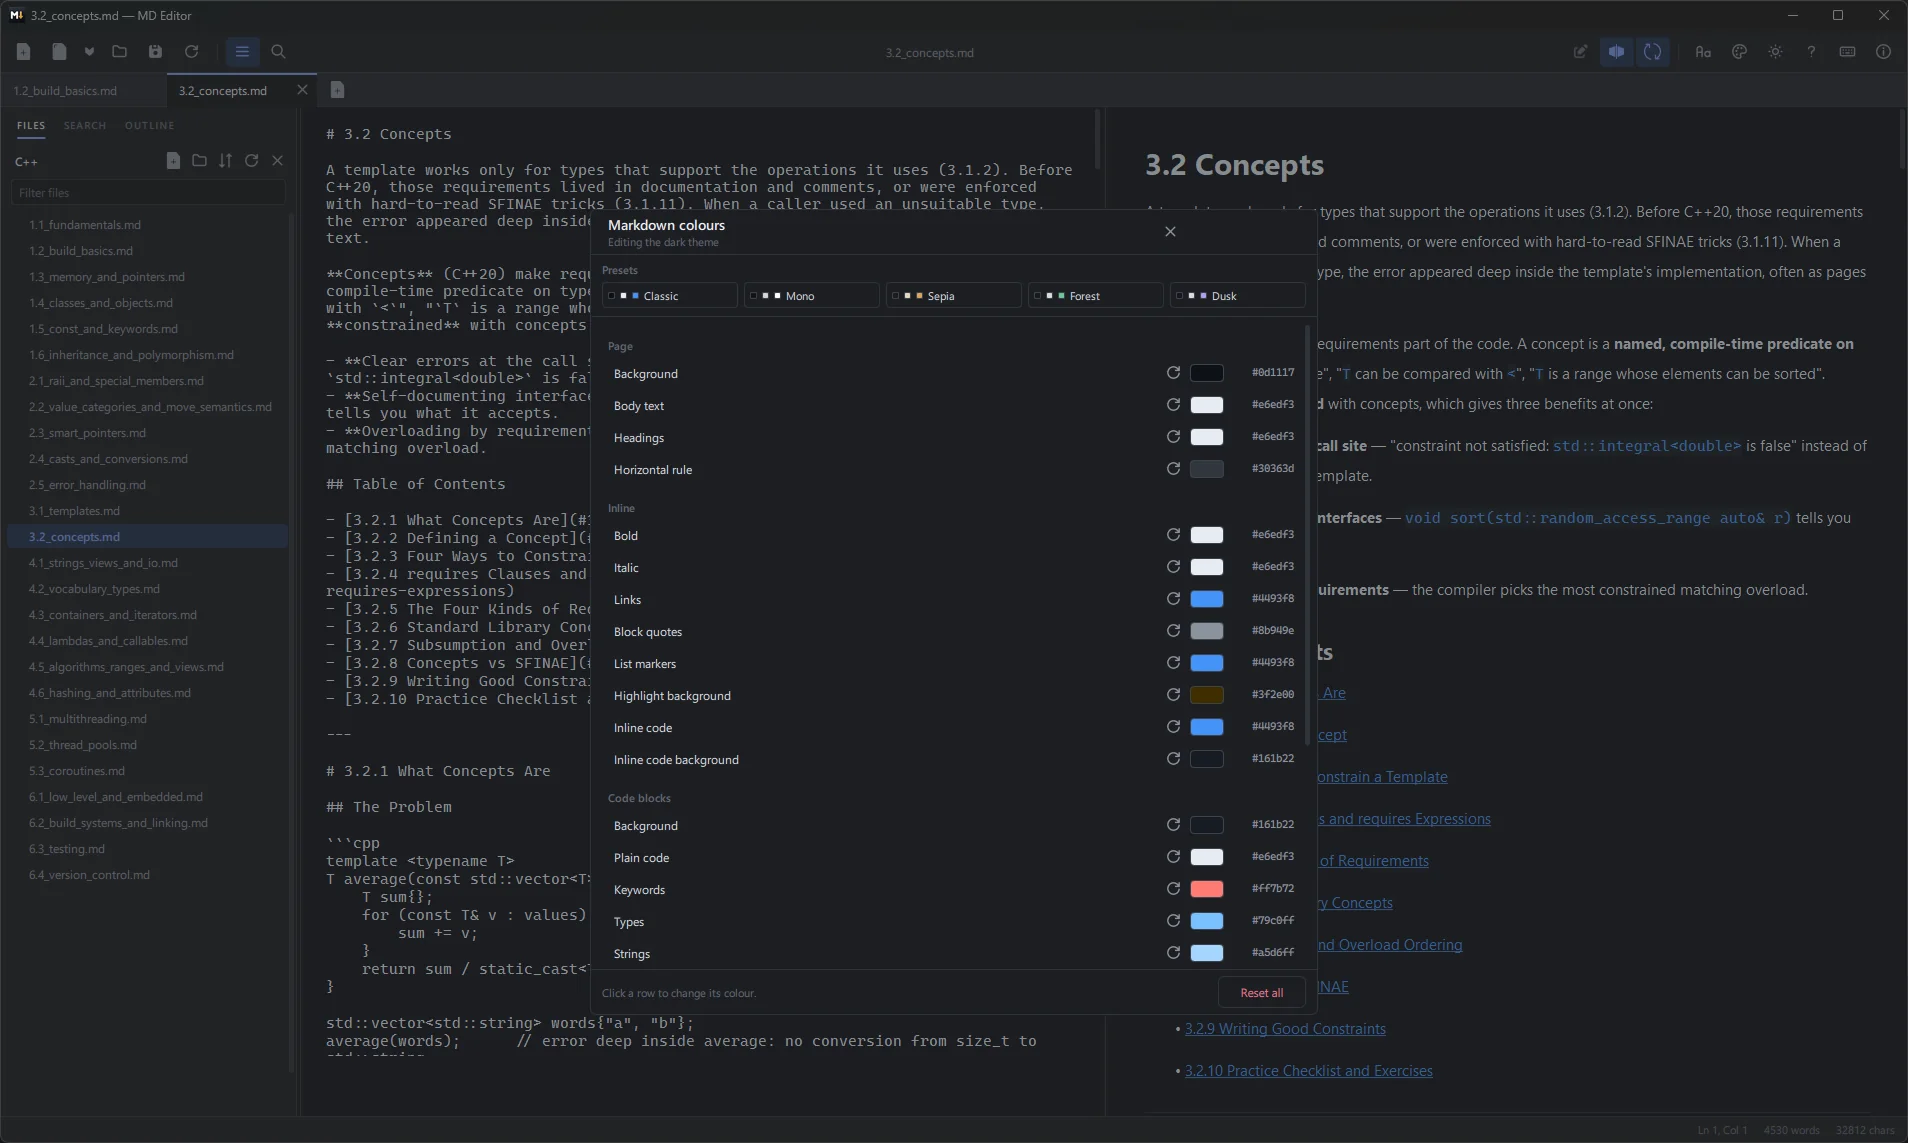Close the 3.2_concepts.md tab
This screenshot has height=1143, width=1908.
point(302,90)
